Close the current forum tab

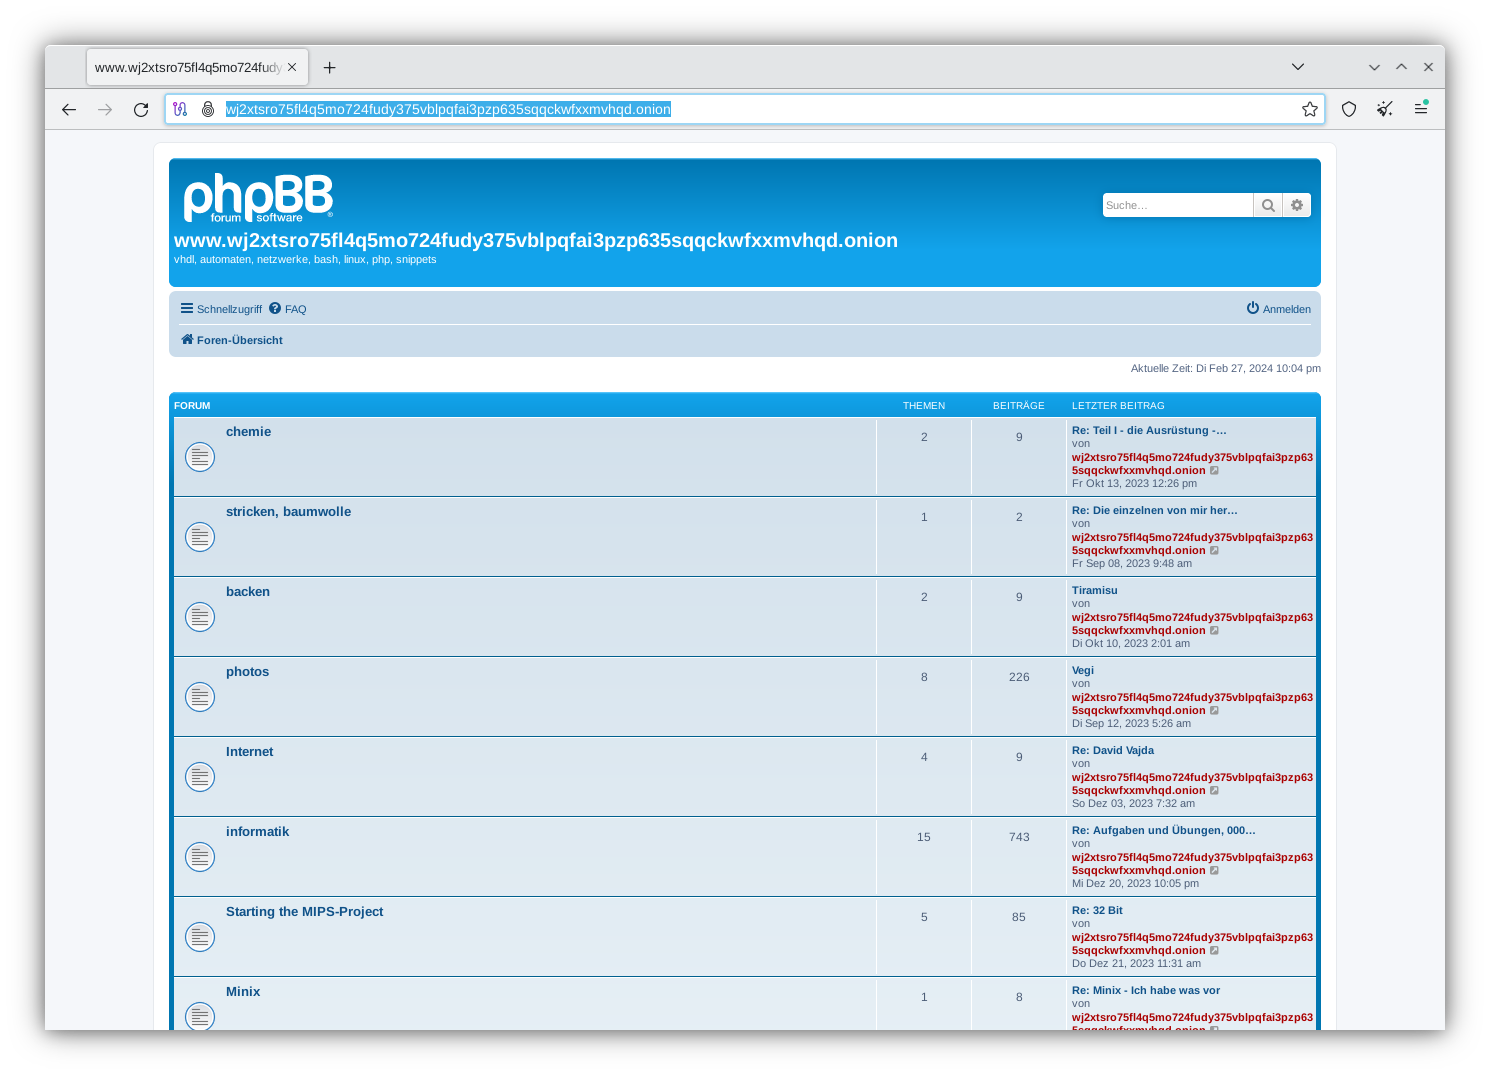(x=292, y=68)
